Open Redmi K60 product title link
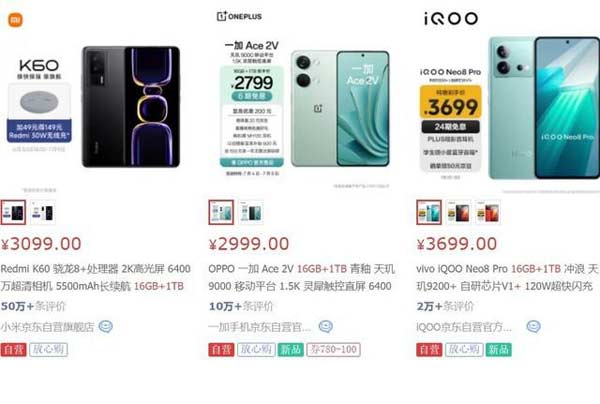Screen dimensions: 600x404 95,277
